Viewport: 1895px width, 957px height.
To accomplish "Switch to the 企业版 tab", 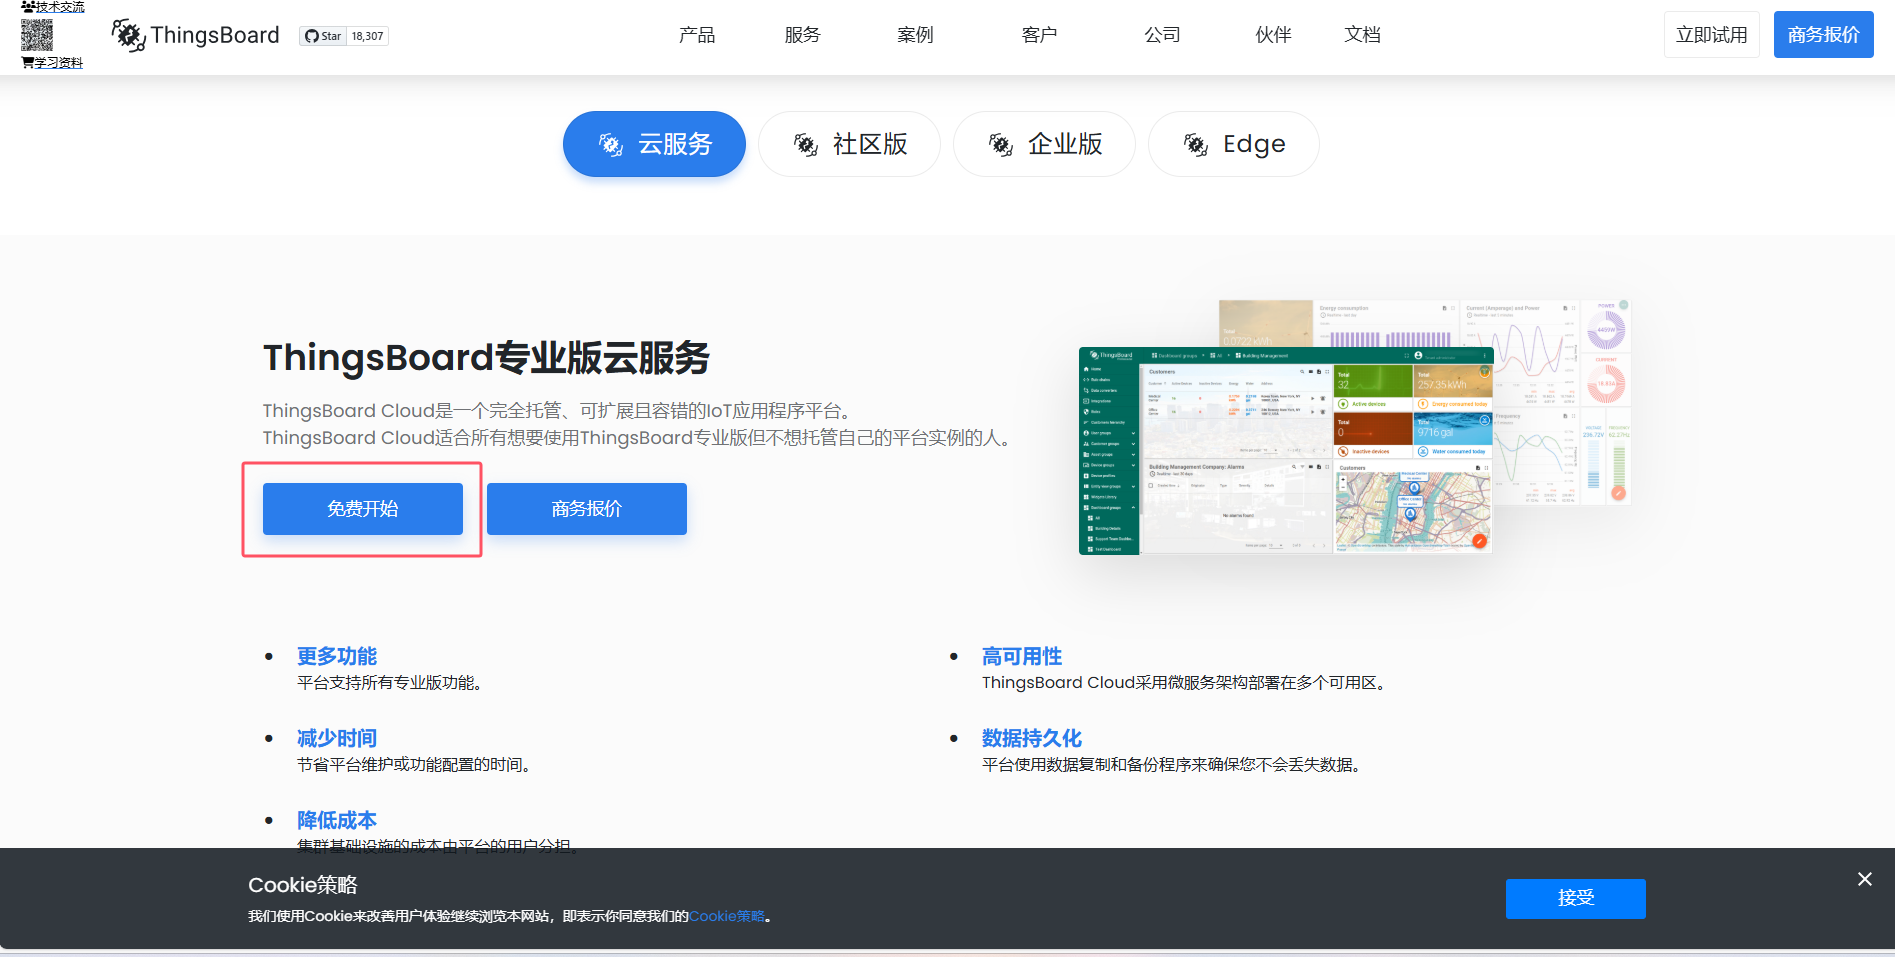I will tap(1044, 144).
